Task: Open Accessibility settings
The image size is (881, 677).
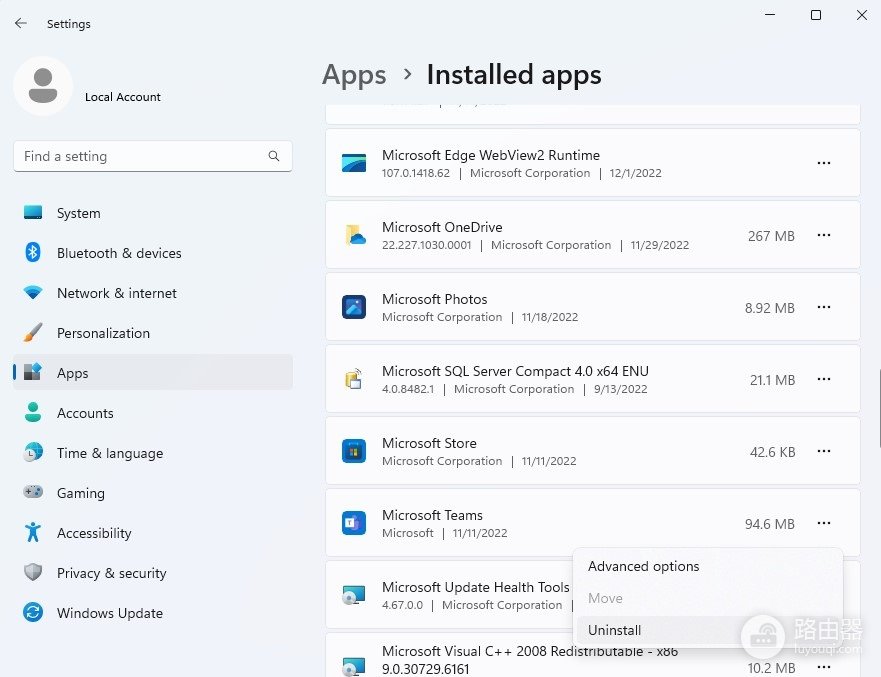Action: pos(153,533)
